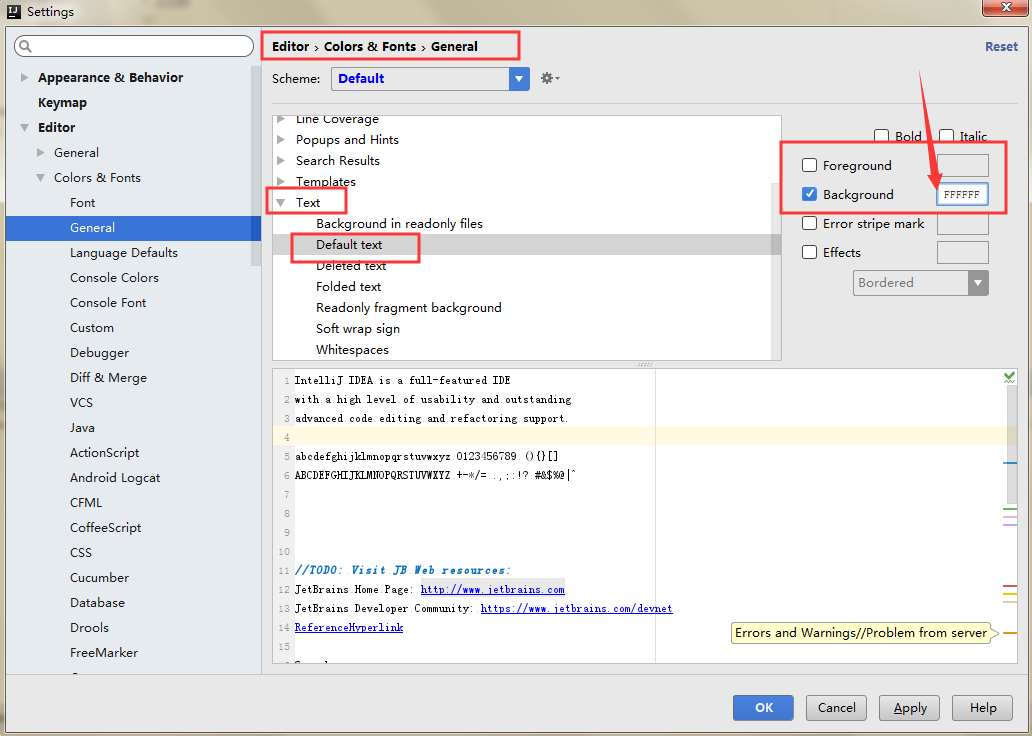The height and width of the screenshot is (736, 1032).
Task: Select 'Background in readonly files' item
Action: [400, 224]
